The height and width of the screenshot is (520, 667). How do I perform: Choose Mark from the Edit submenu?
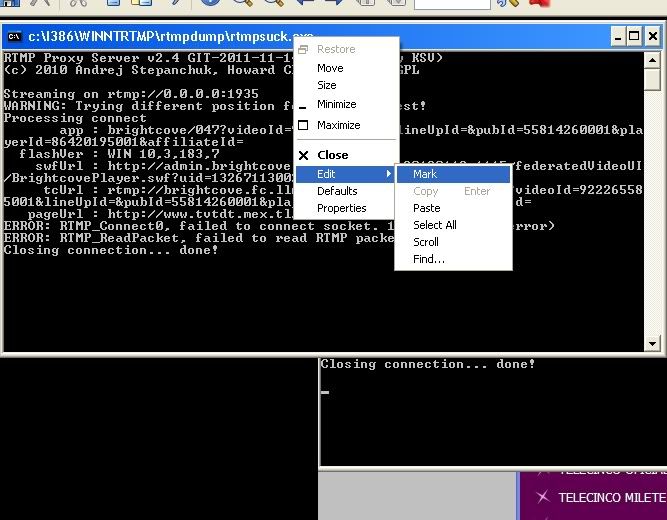coord(425,174)
